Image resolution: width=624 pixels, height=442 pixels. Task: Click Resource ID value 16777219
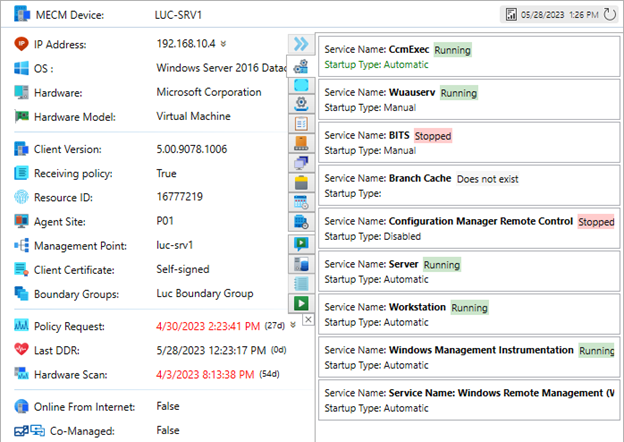tap(179, 197)
